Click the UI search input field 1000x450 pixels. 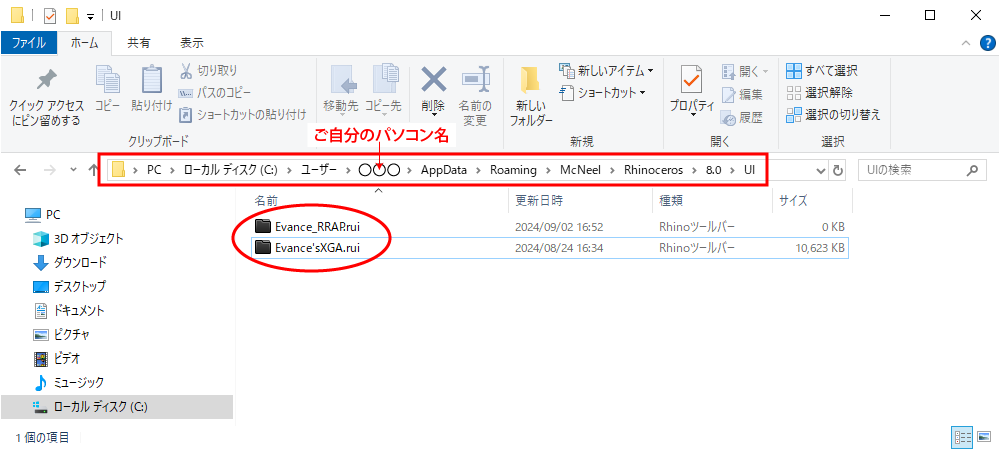coord(915,170)
